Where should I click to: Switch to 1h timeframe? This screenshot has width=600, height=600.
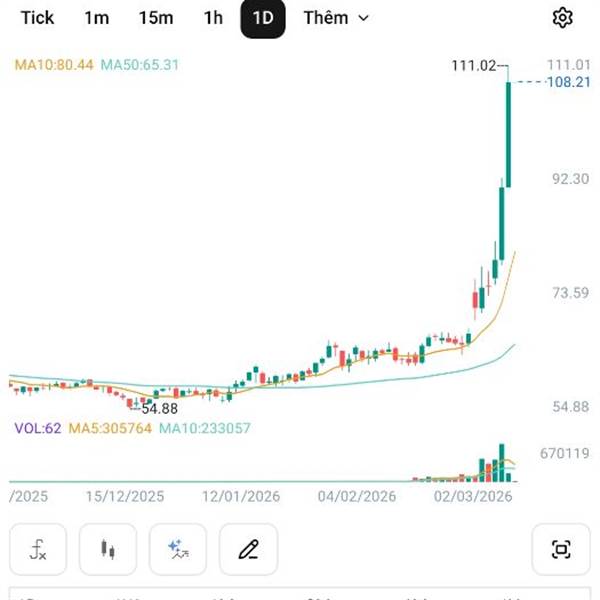[x=213, y=18]
